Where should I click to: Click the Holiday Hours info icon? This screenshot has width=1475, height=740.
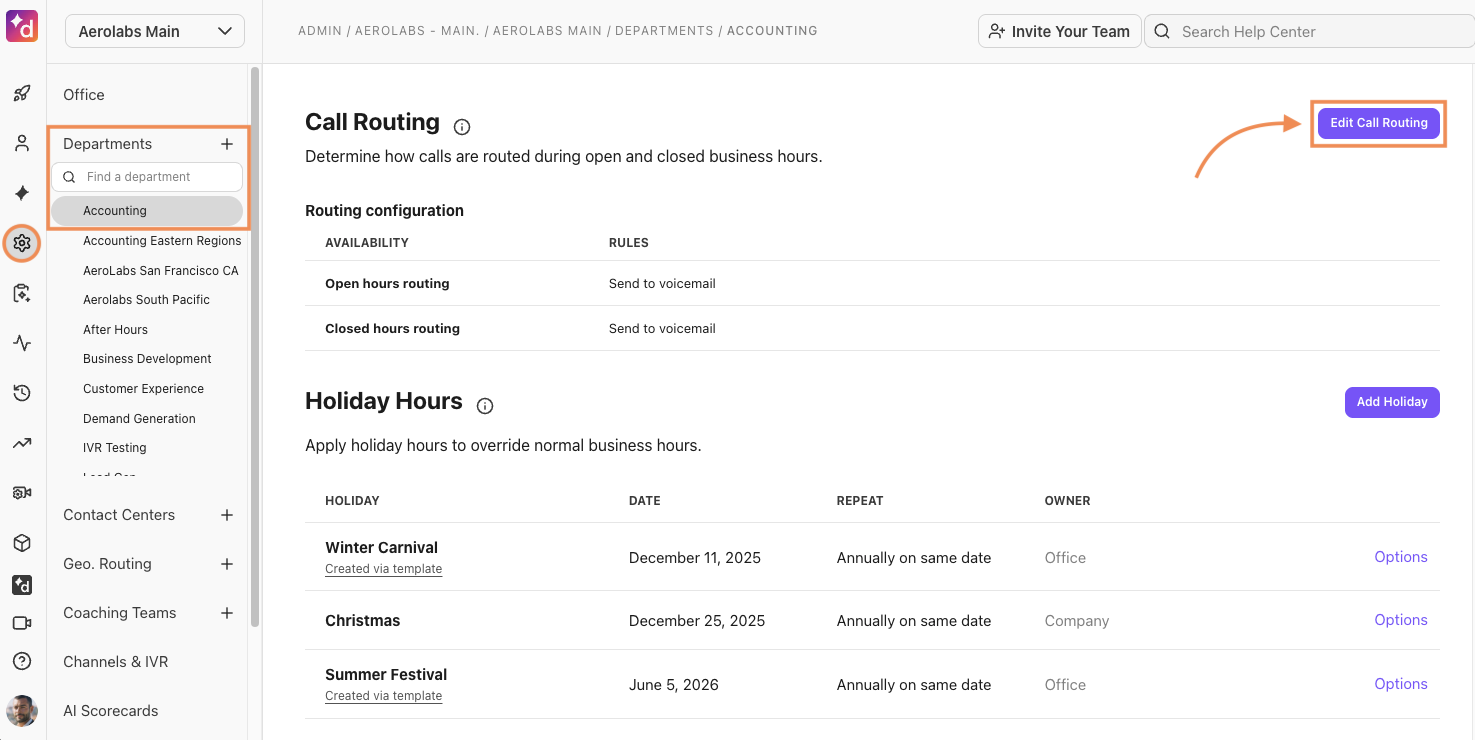485,406
